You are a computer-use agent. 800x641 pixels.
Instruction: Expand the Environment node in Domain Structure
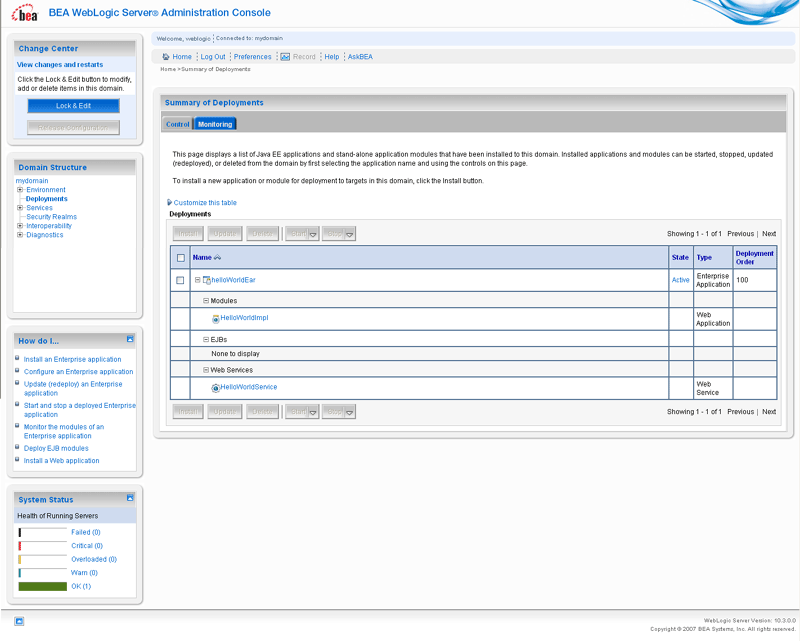[18, 189]
